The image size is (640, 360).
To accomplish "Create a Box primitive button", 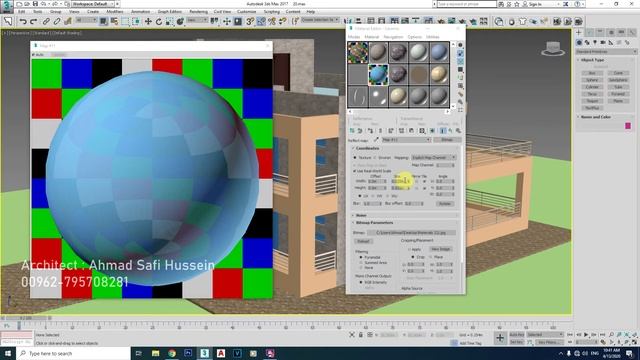I will pyautogui.click(x=592, y=73).
